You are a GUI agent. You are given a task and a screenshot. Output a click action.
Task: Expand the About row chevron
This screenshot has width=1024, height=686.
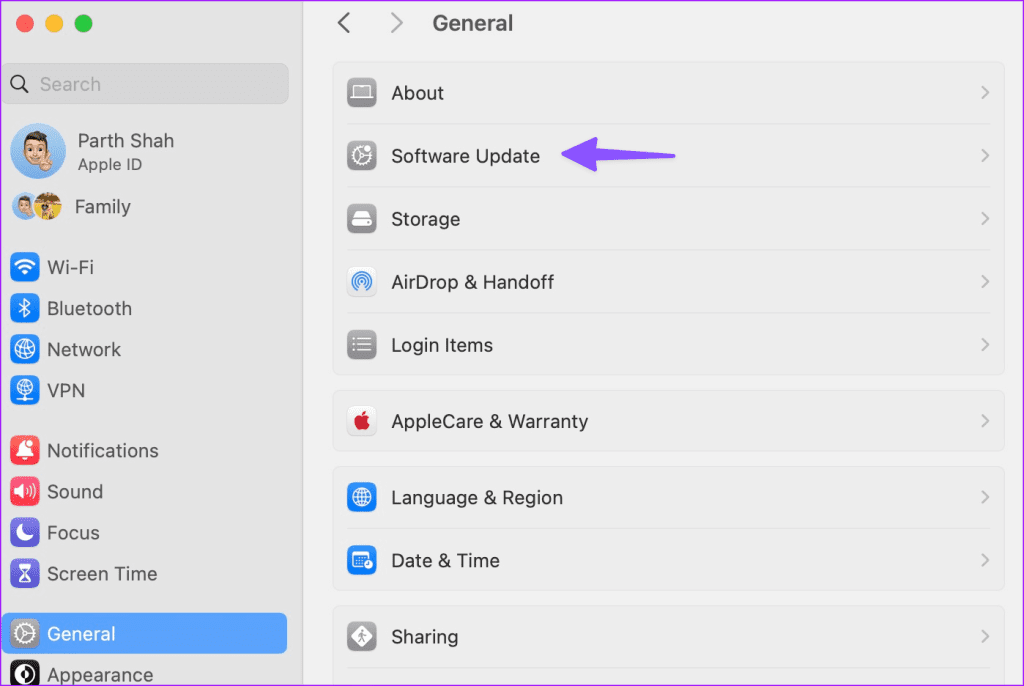click(985, 92)
